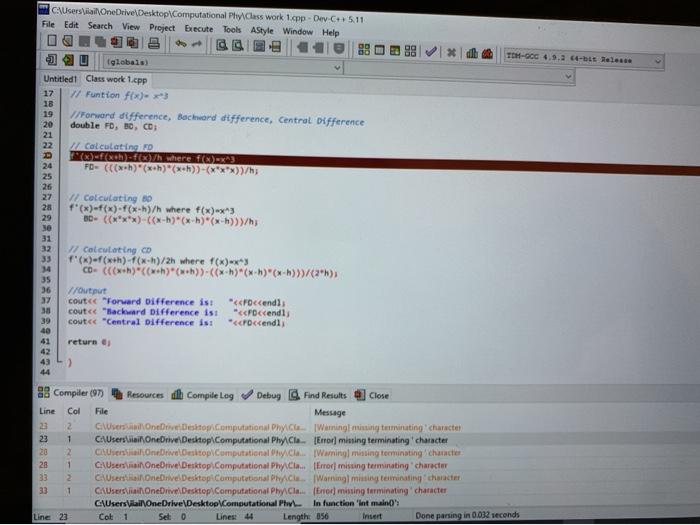Click the Compile icon with four colored squares

click(x=364, y=50)
